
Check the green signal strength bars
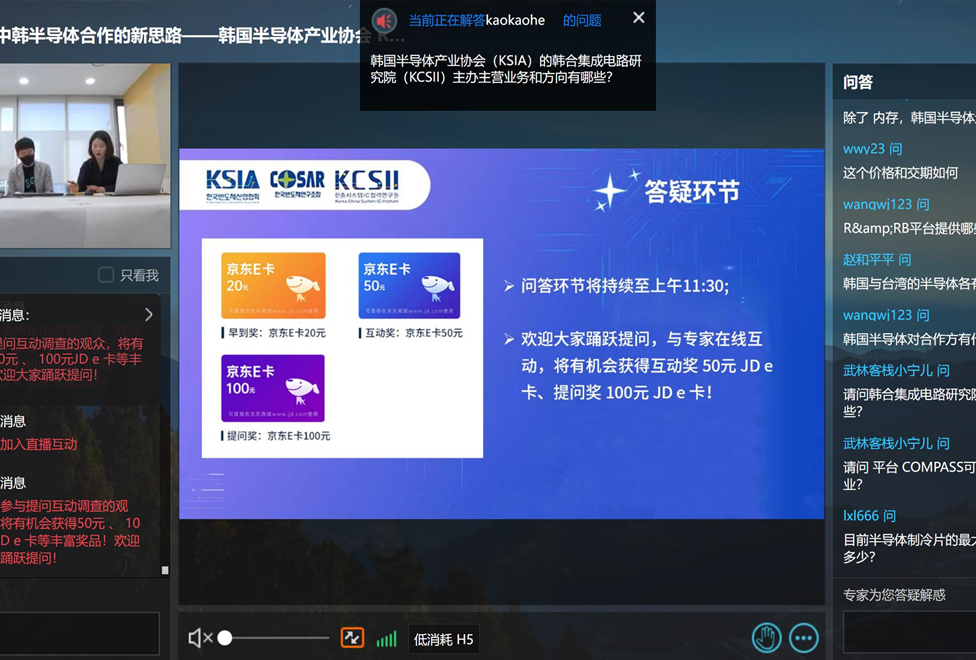coord(387,639)
